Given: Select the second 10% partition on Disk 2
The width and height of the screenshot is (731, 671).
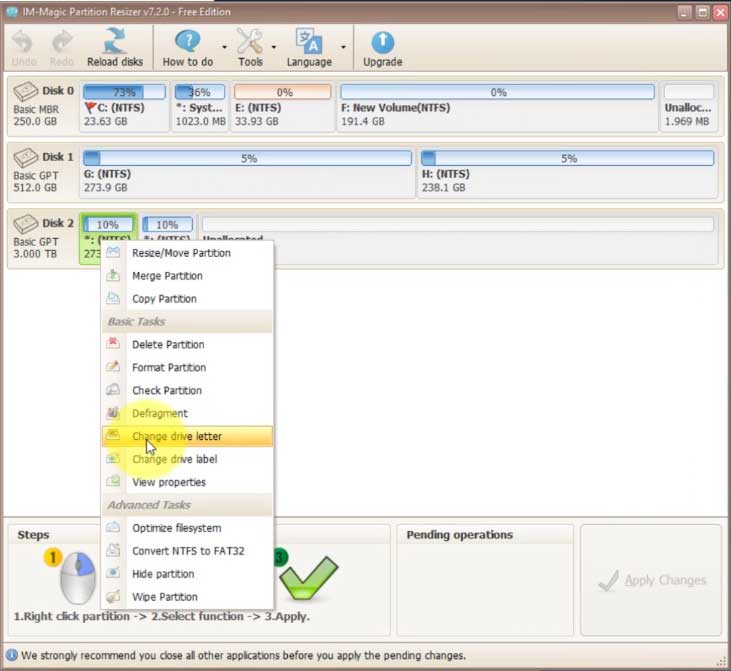Looking at the screenshot, I should click(x=167, y=226).
